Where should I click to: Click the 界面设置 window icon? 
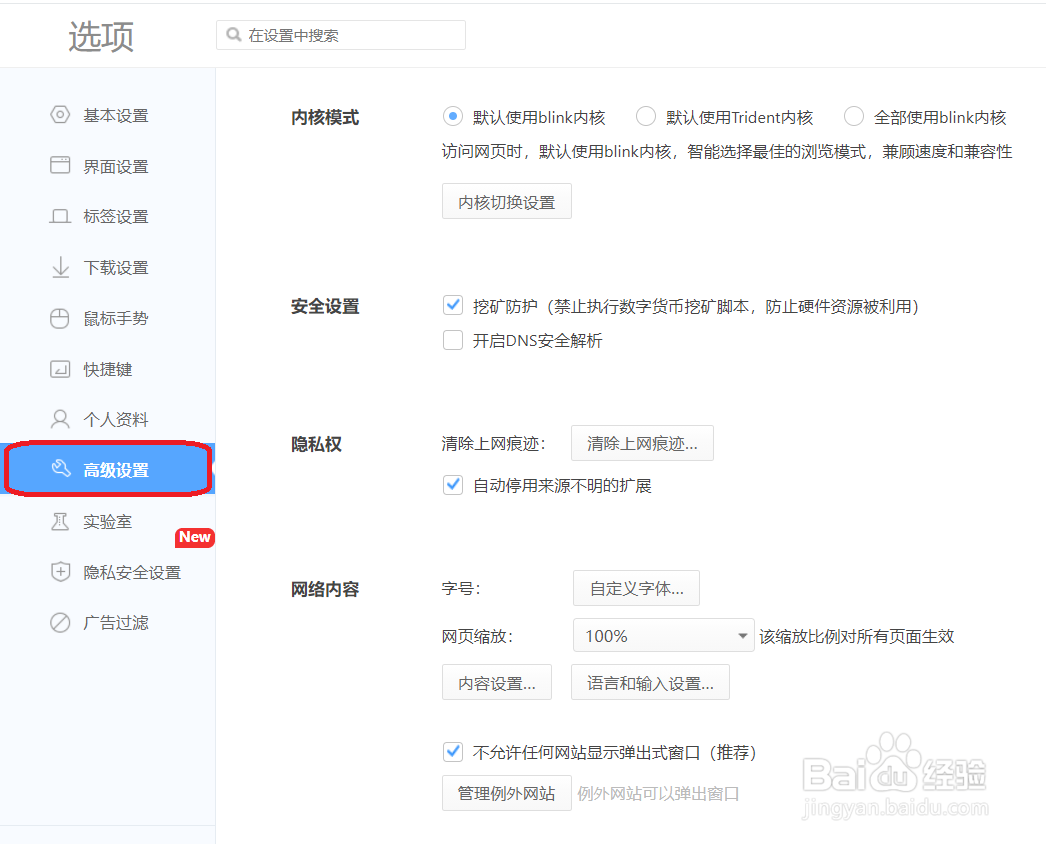(60, 165)
